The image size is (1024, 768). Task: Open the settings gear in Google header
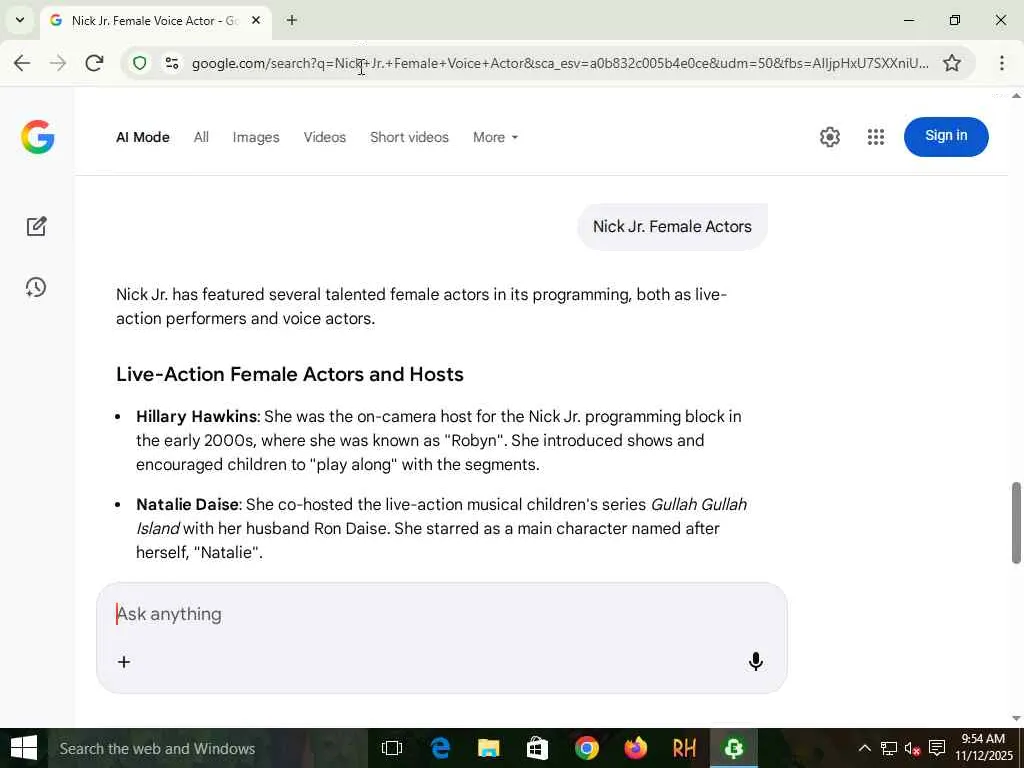(829, 137)
